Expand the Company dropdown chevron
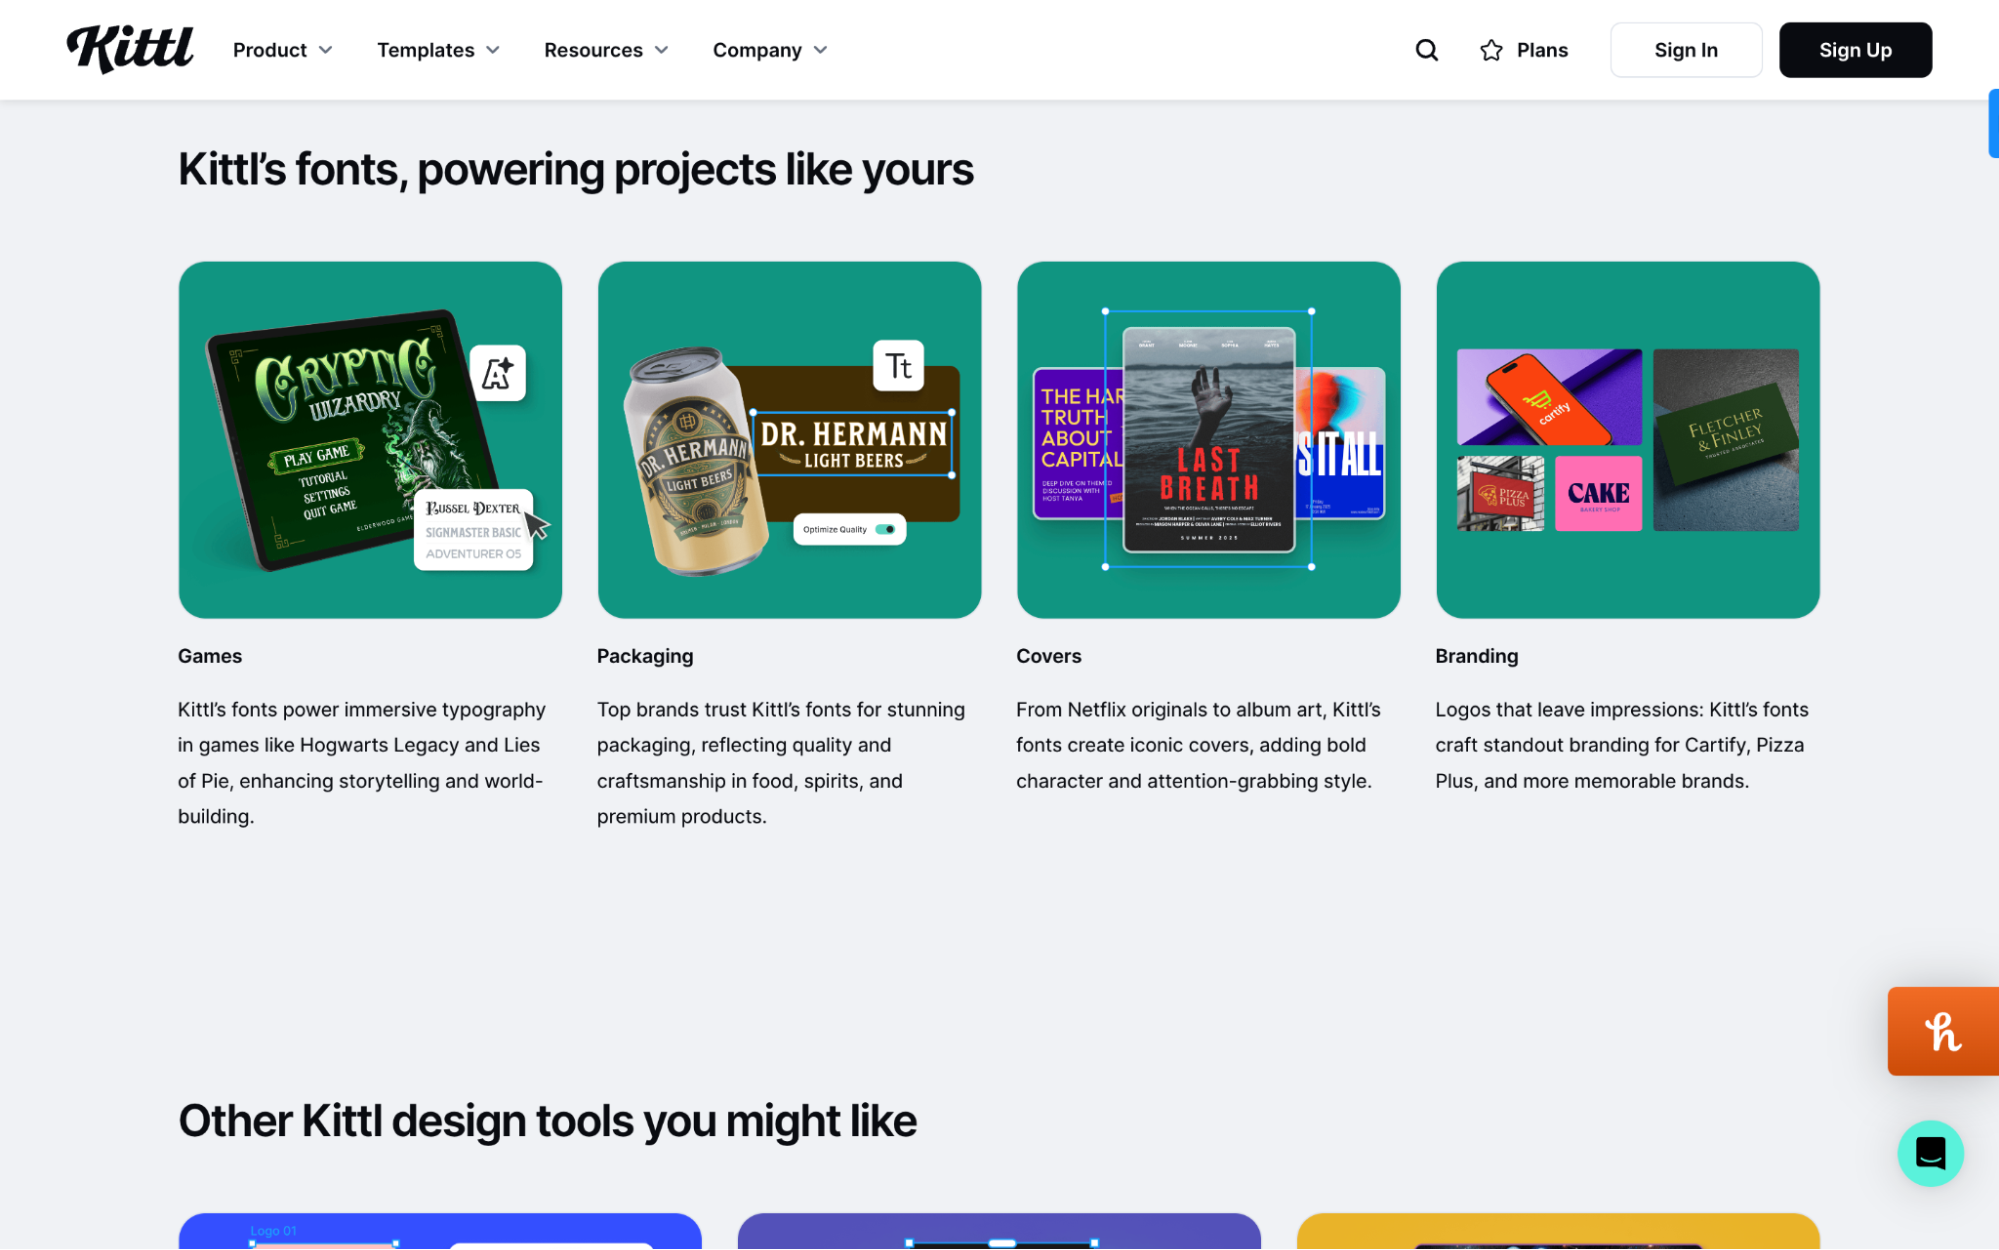The width and height of the screenshot is (1999, 1250). [x=821, y=50]
